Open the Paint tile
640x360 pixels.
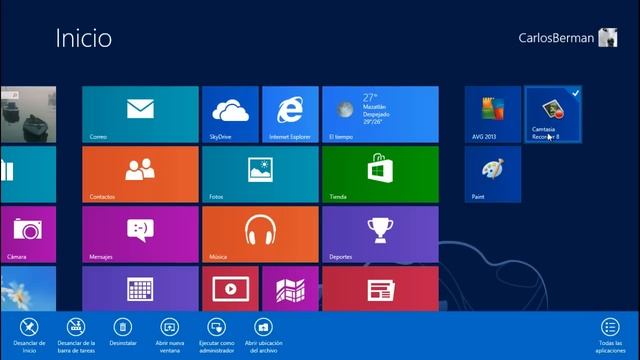point(493,174)
